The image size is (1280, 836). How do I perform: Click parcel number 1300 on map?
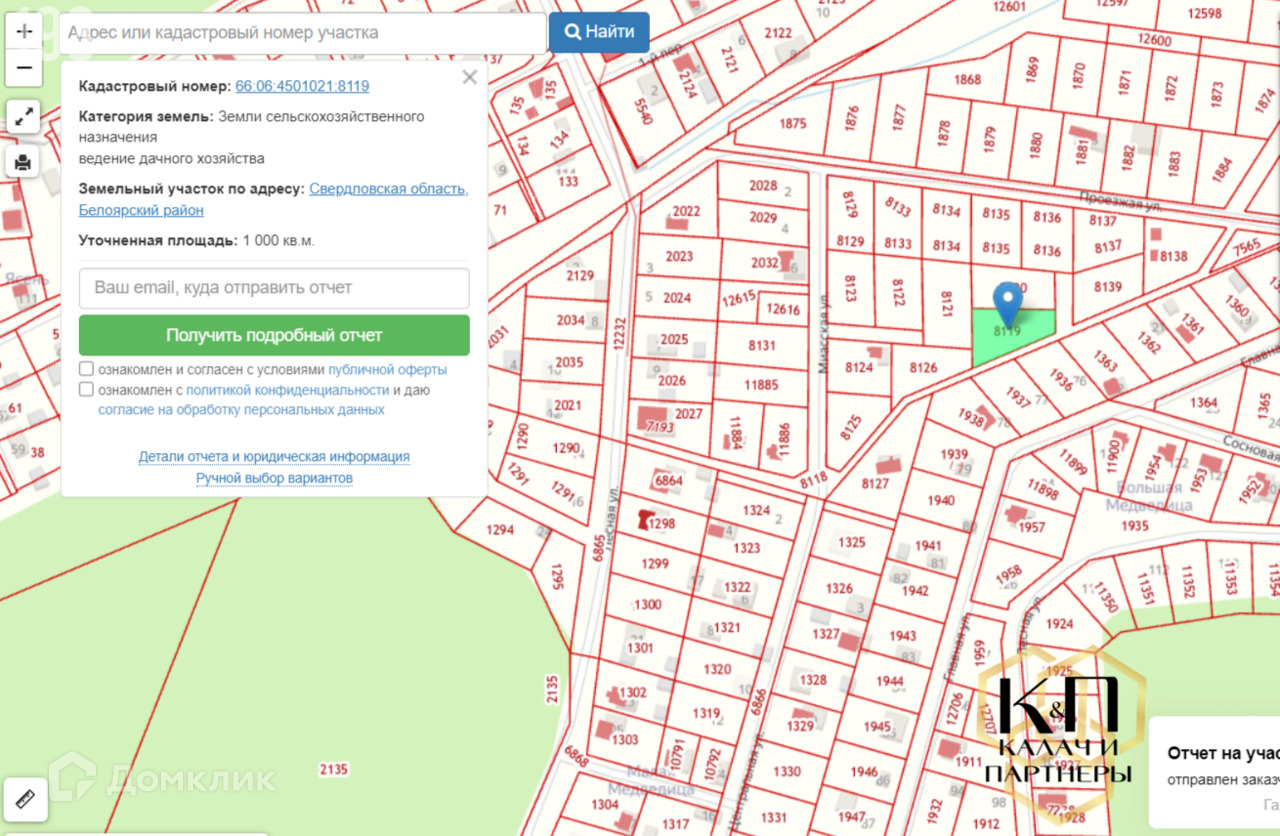point(648,605)
